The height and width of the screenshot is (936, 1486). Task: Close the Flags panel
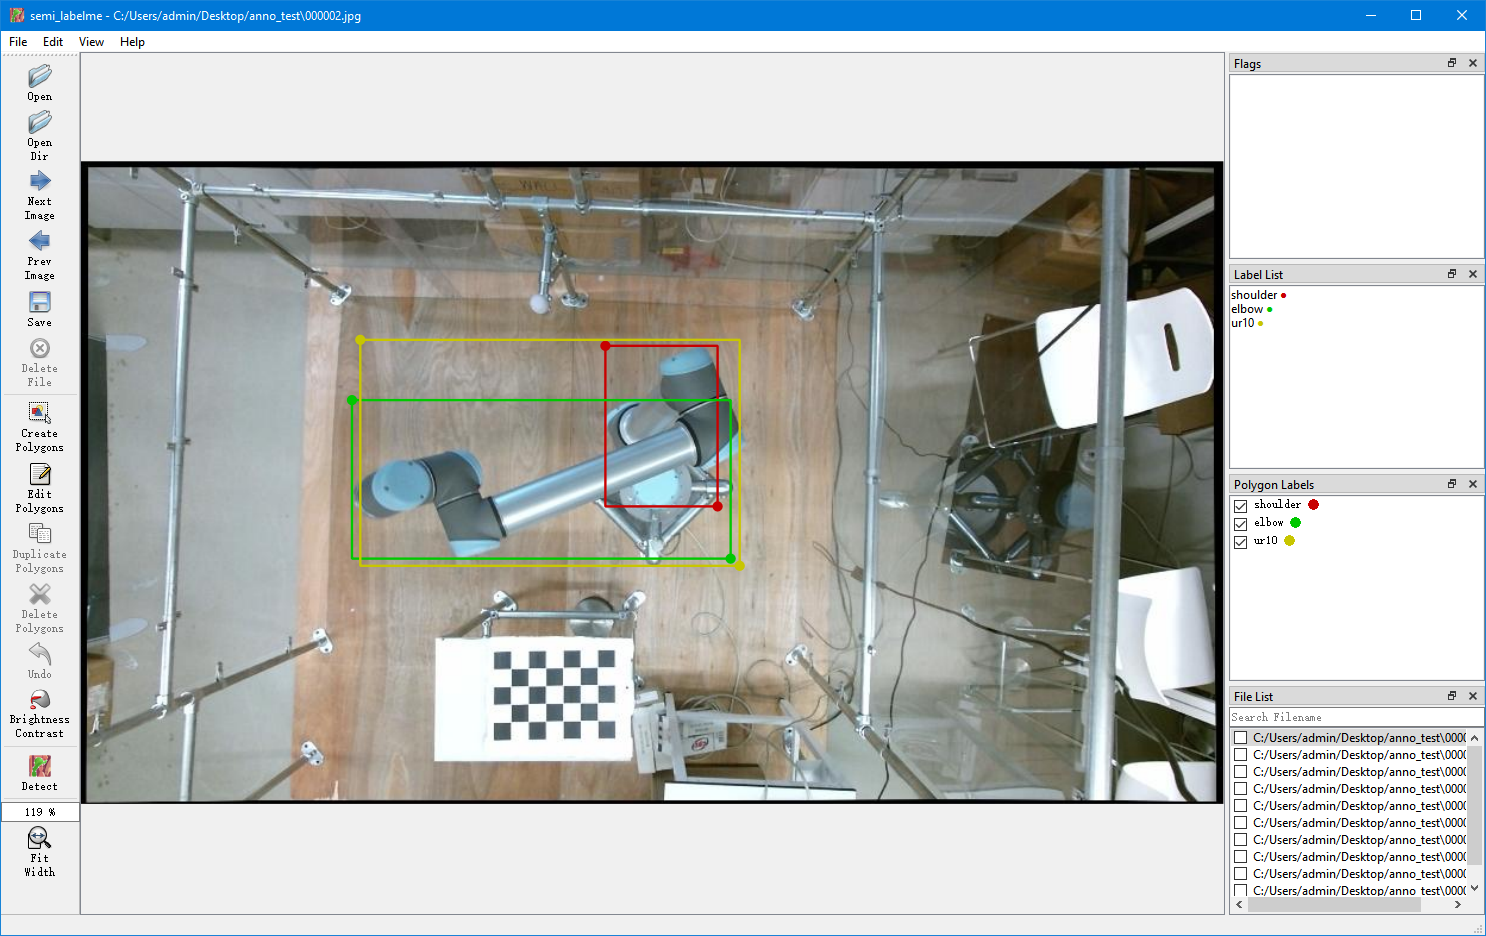(1473, 63)
